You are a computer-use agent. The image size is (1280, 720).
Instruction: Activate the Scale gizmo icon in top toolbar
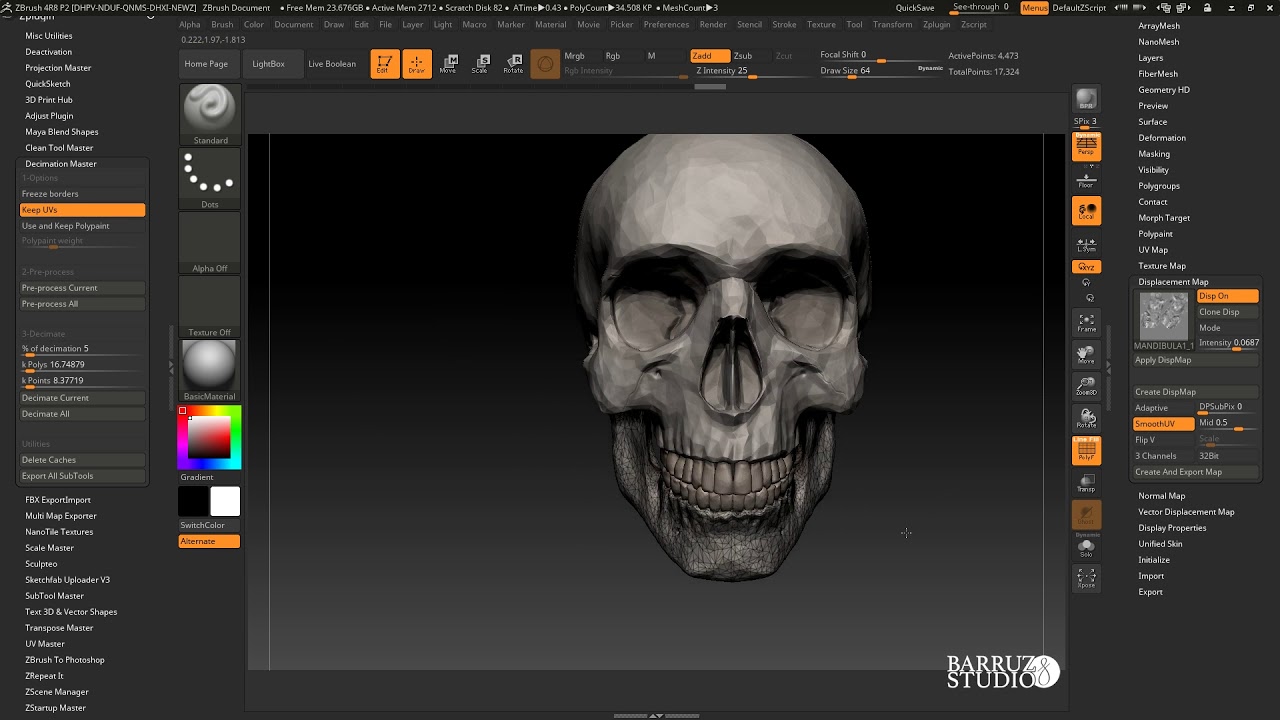pos(481,64)
